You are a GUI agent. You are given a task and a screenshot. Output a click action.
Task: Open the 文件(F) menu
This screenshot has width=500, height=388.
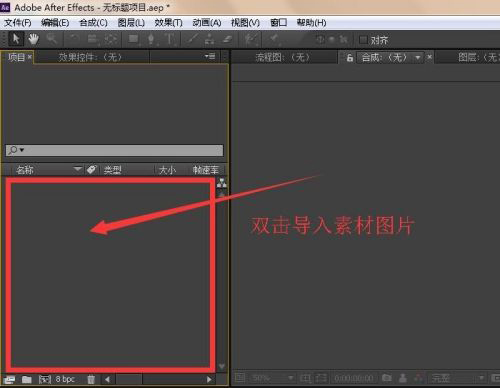(18, 23)
